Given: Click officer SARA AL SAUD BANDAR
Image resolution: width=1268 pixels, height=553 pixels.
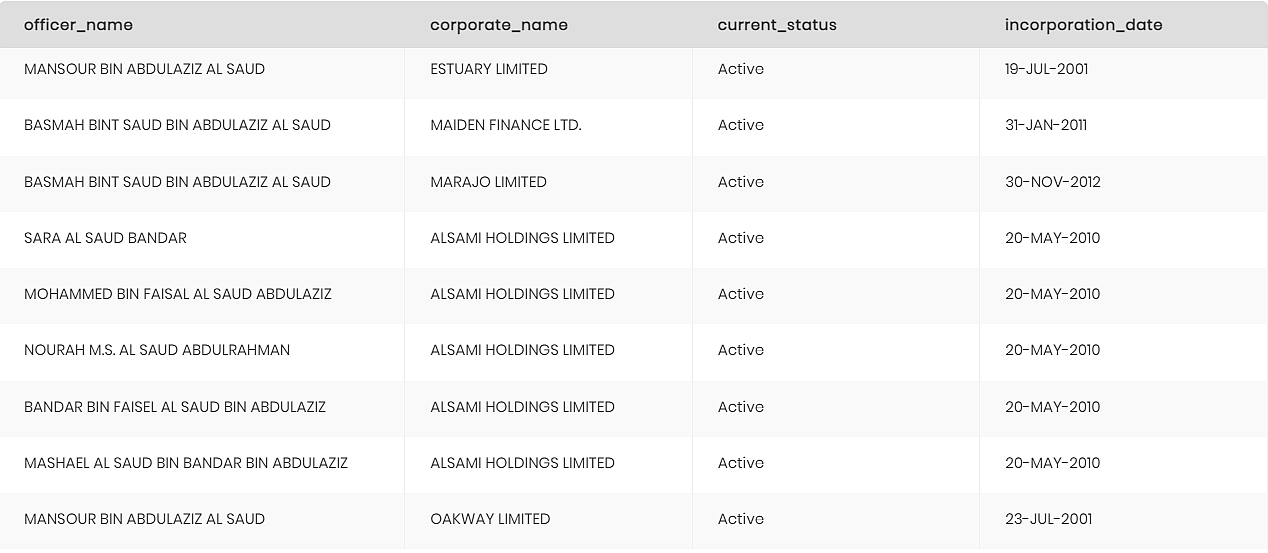Looking at the screenshot, I should pos(105,238).
